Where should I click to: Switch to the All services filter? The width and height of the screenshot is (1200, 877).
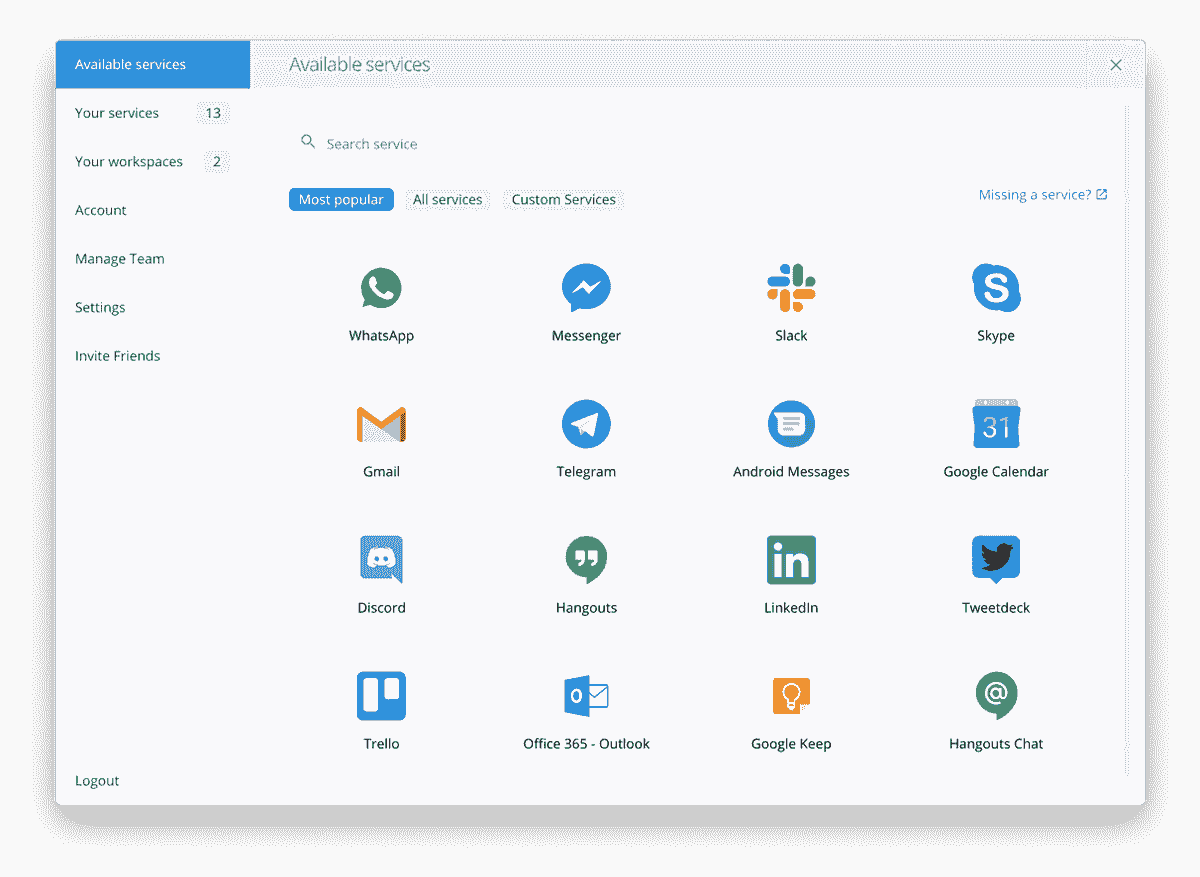pyautogui.click(x=447, y=199)
